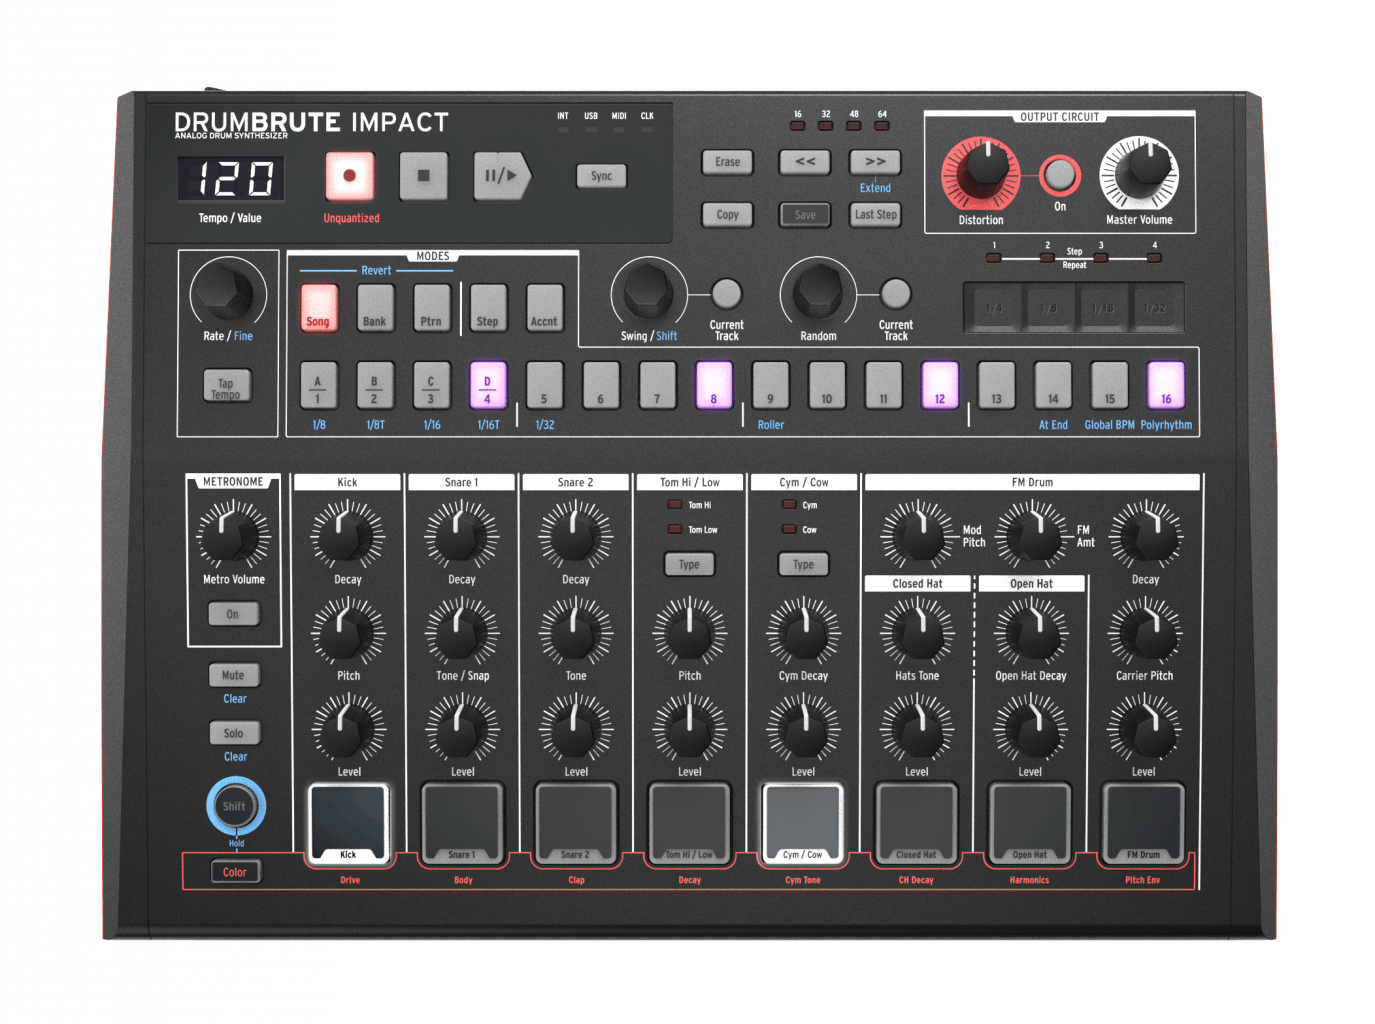
Task: Toggle lit step button 12
Action: click(x=940, y=386)
